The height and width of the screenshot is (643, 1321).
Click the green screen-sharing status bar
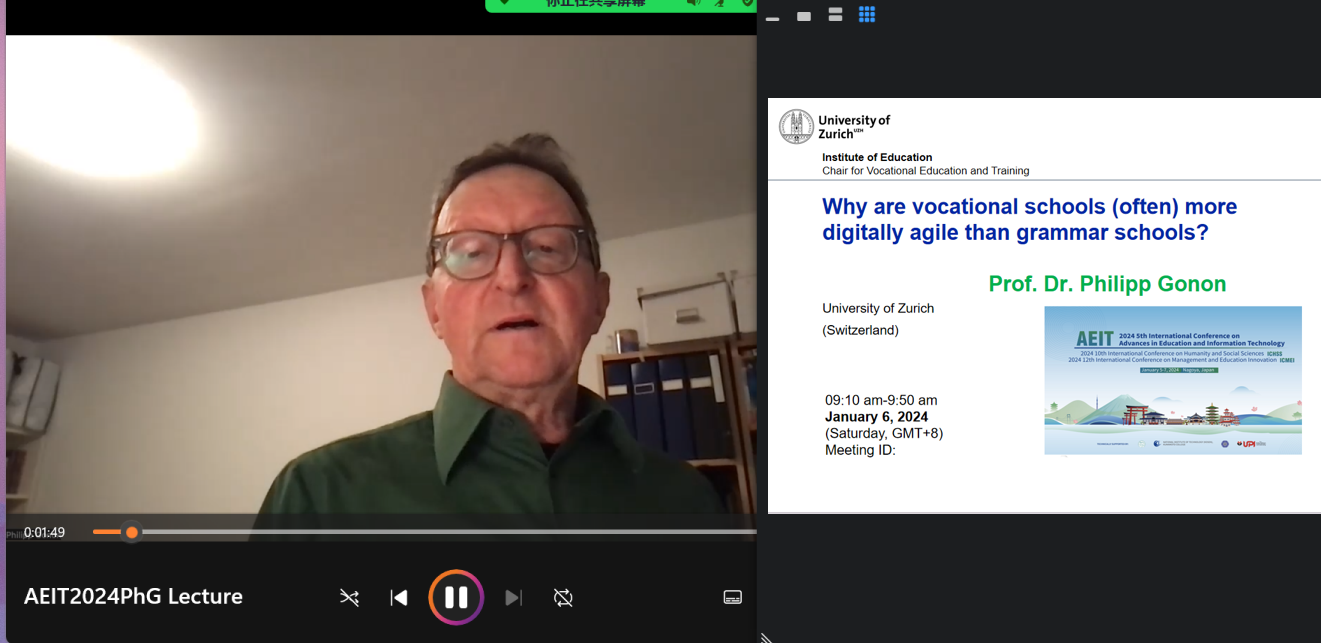(621, 4)
